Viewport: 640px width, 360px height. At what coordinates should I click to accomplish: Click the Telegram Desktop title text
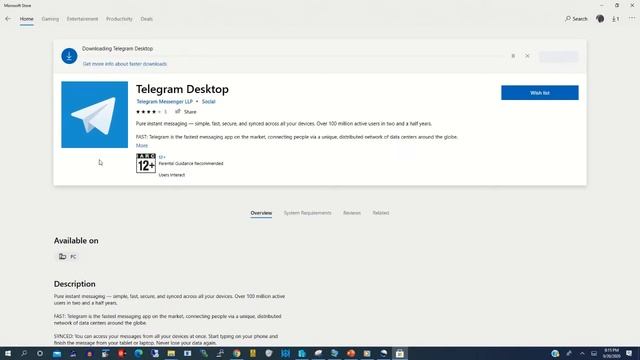(182, 89)
